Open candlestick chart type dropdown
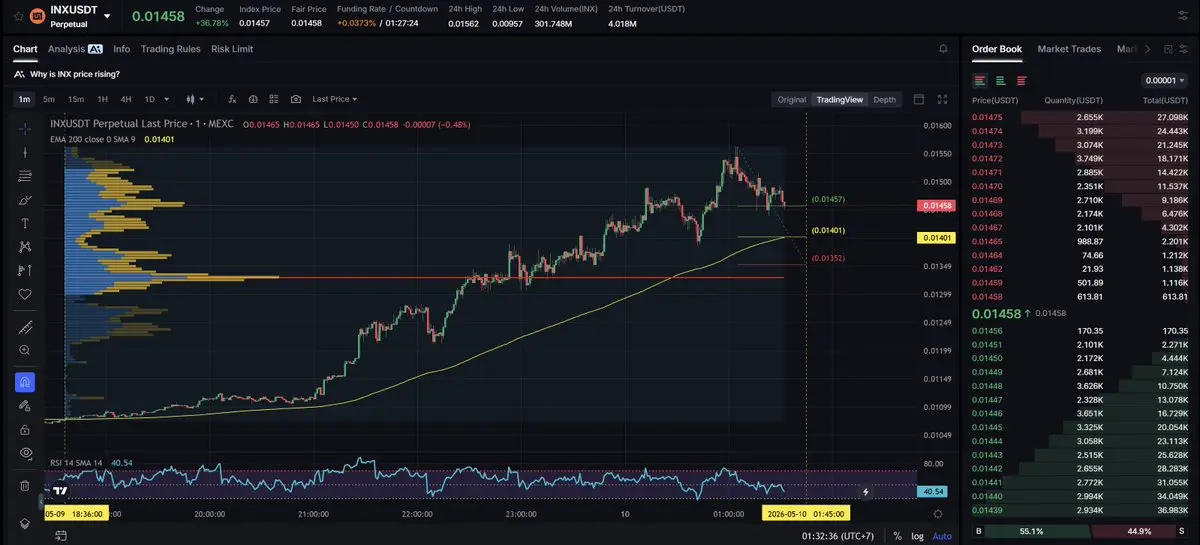Viewport: 1200px width, 545px height. (195, 99)
